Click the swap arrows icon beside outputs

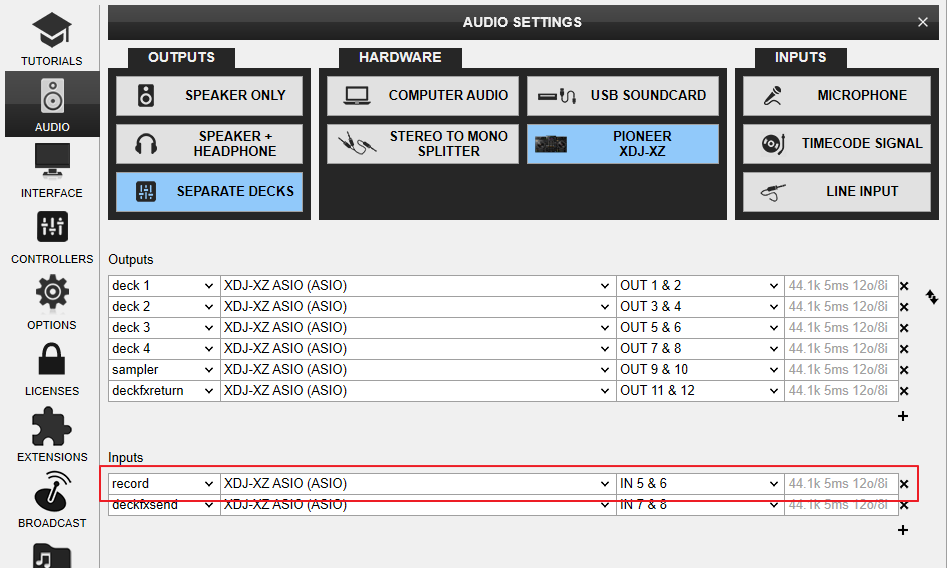[x=932, y=297]
